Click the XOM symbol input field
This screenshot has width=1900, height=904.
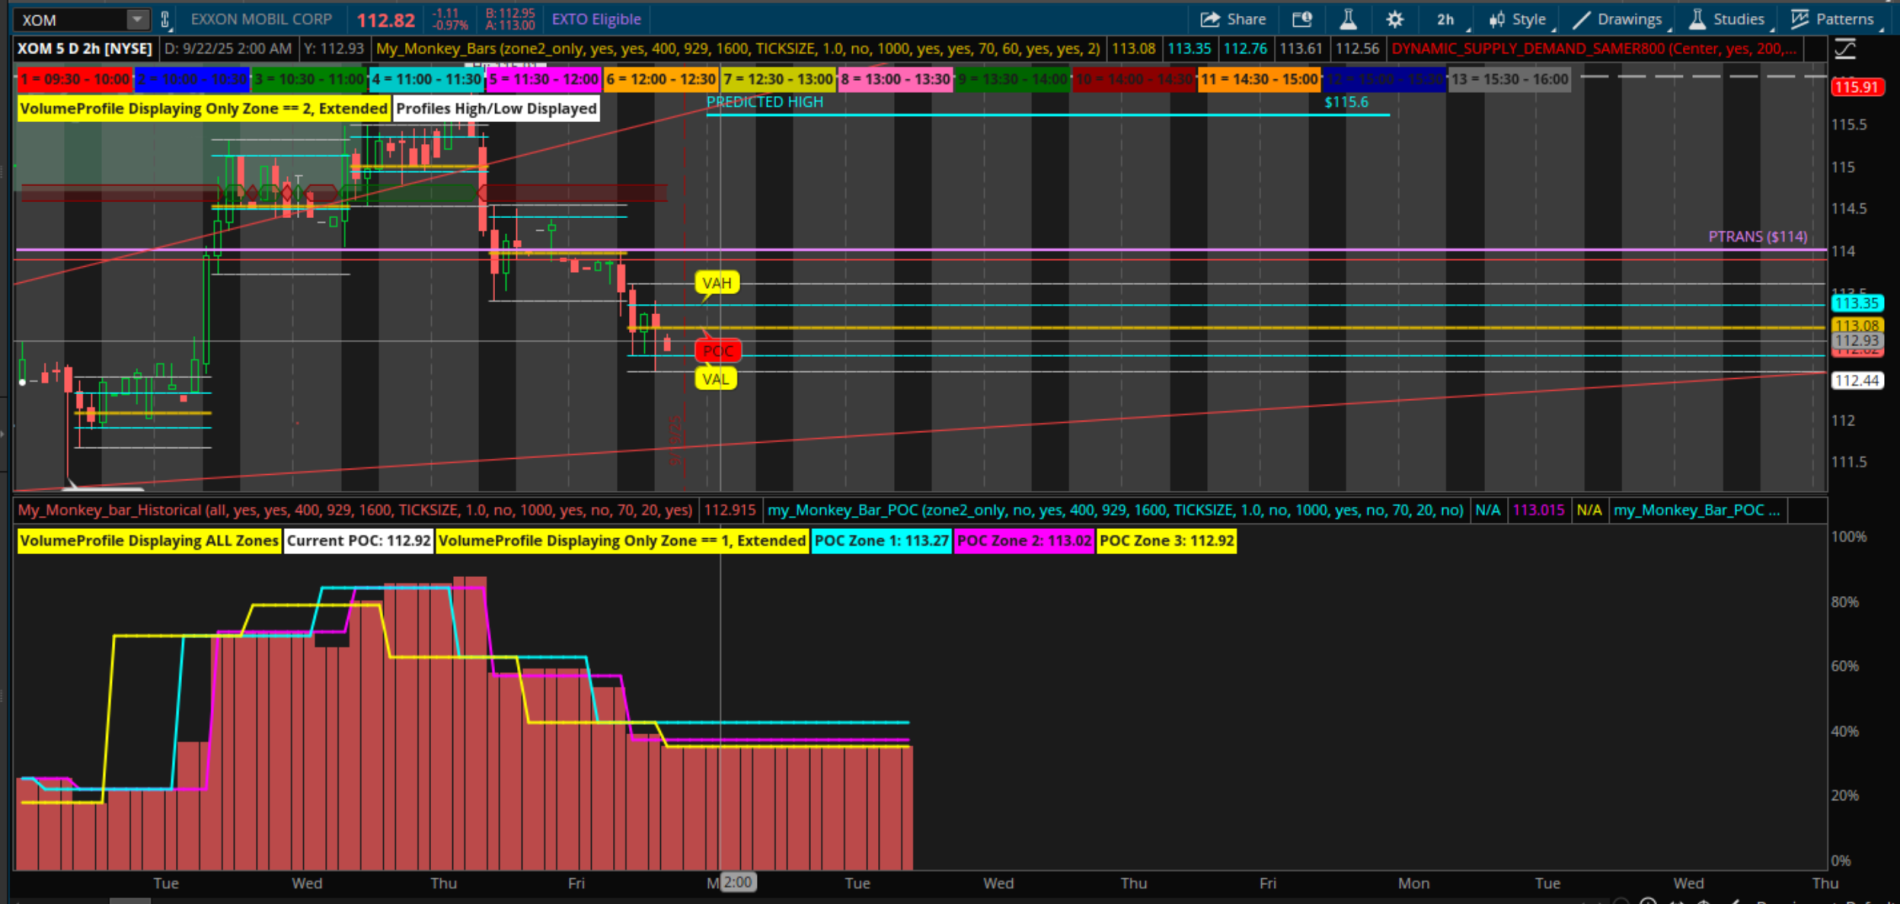[70, 19]
